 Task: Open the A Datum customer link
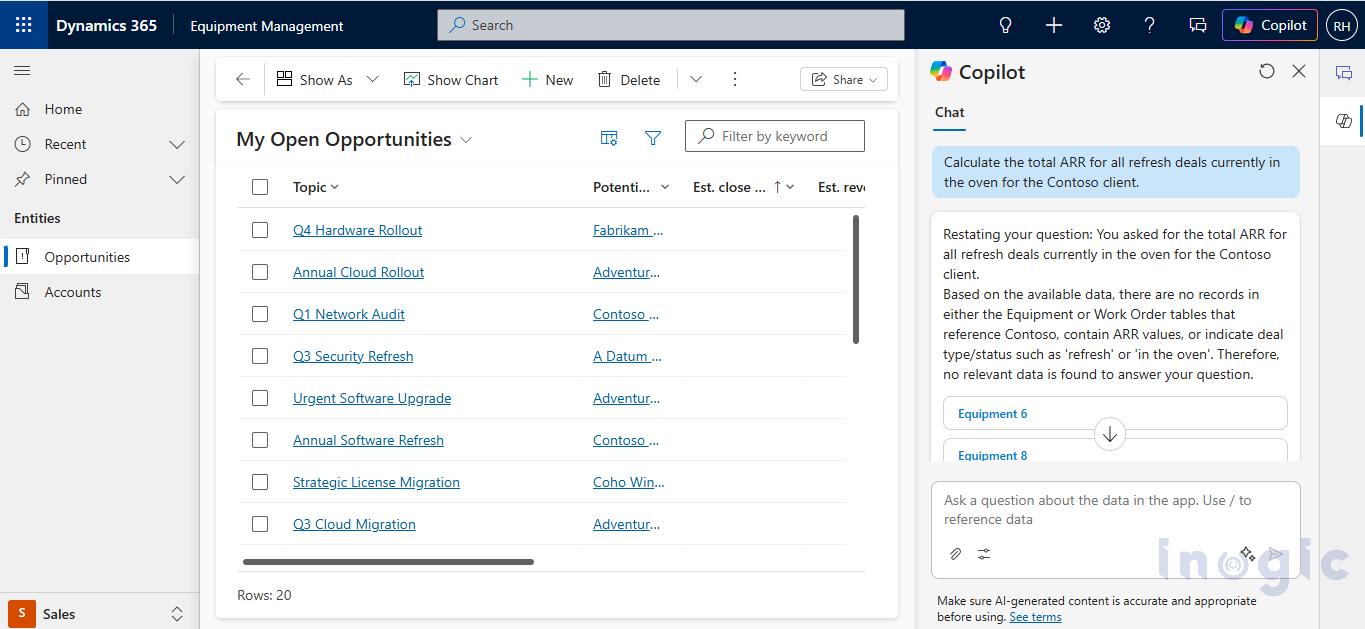627,356
